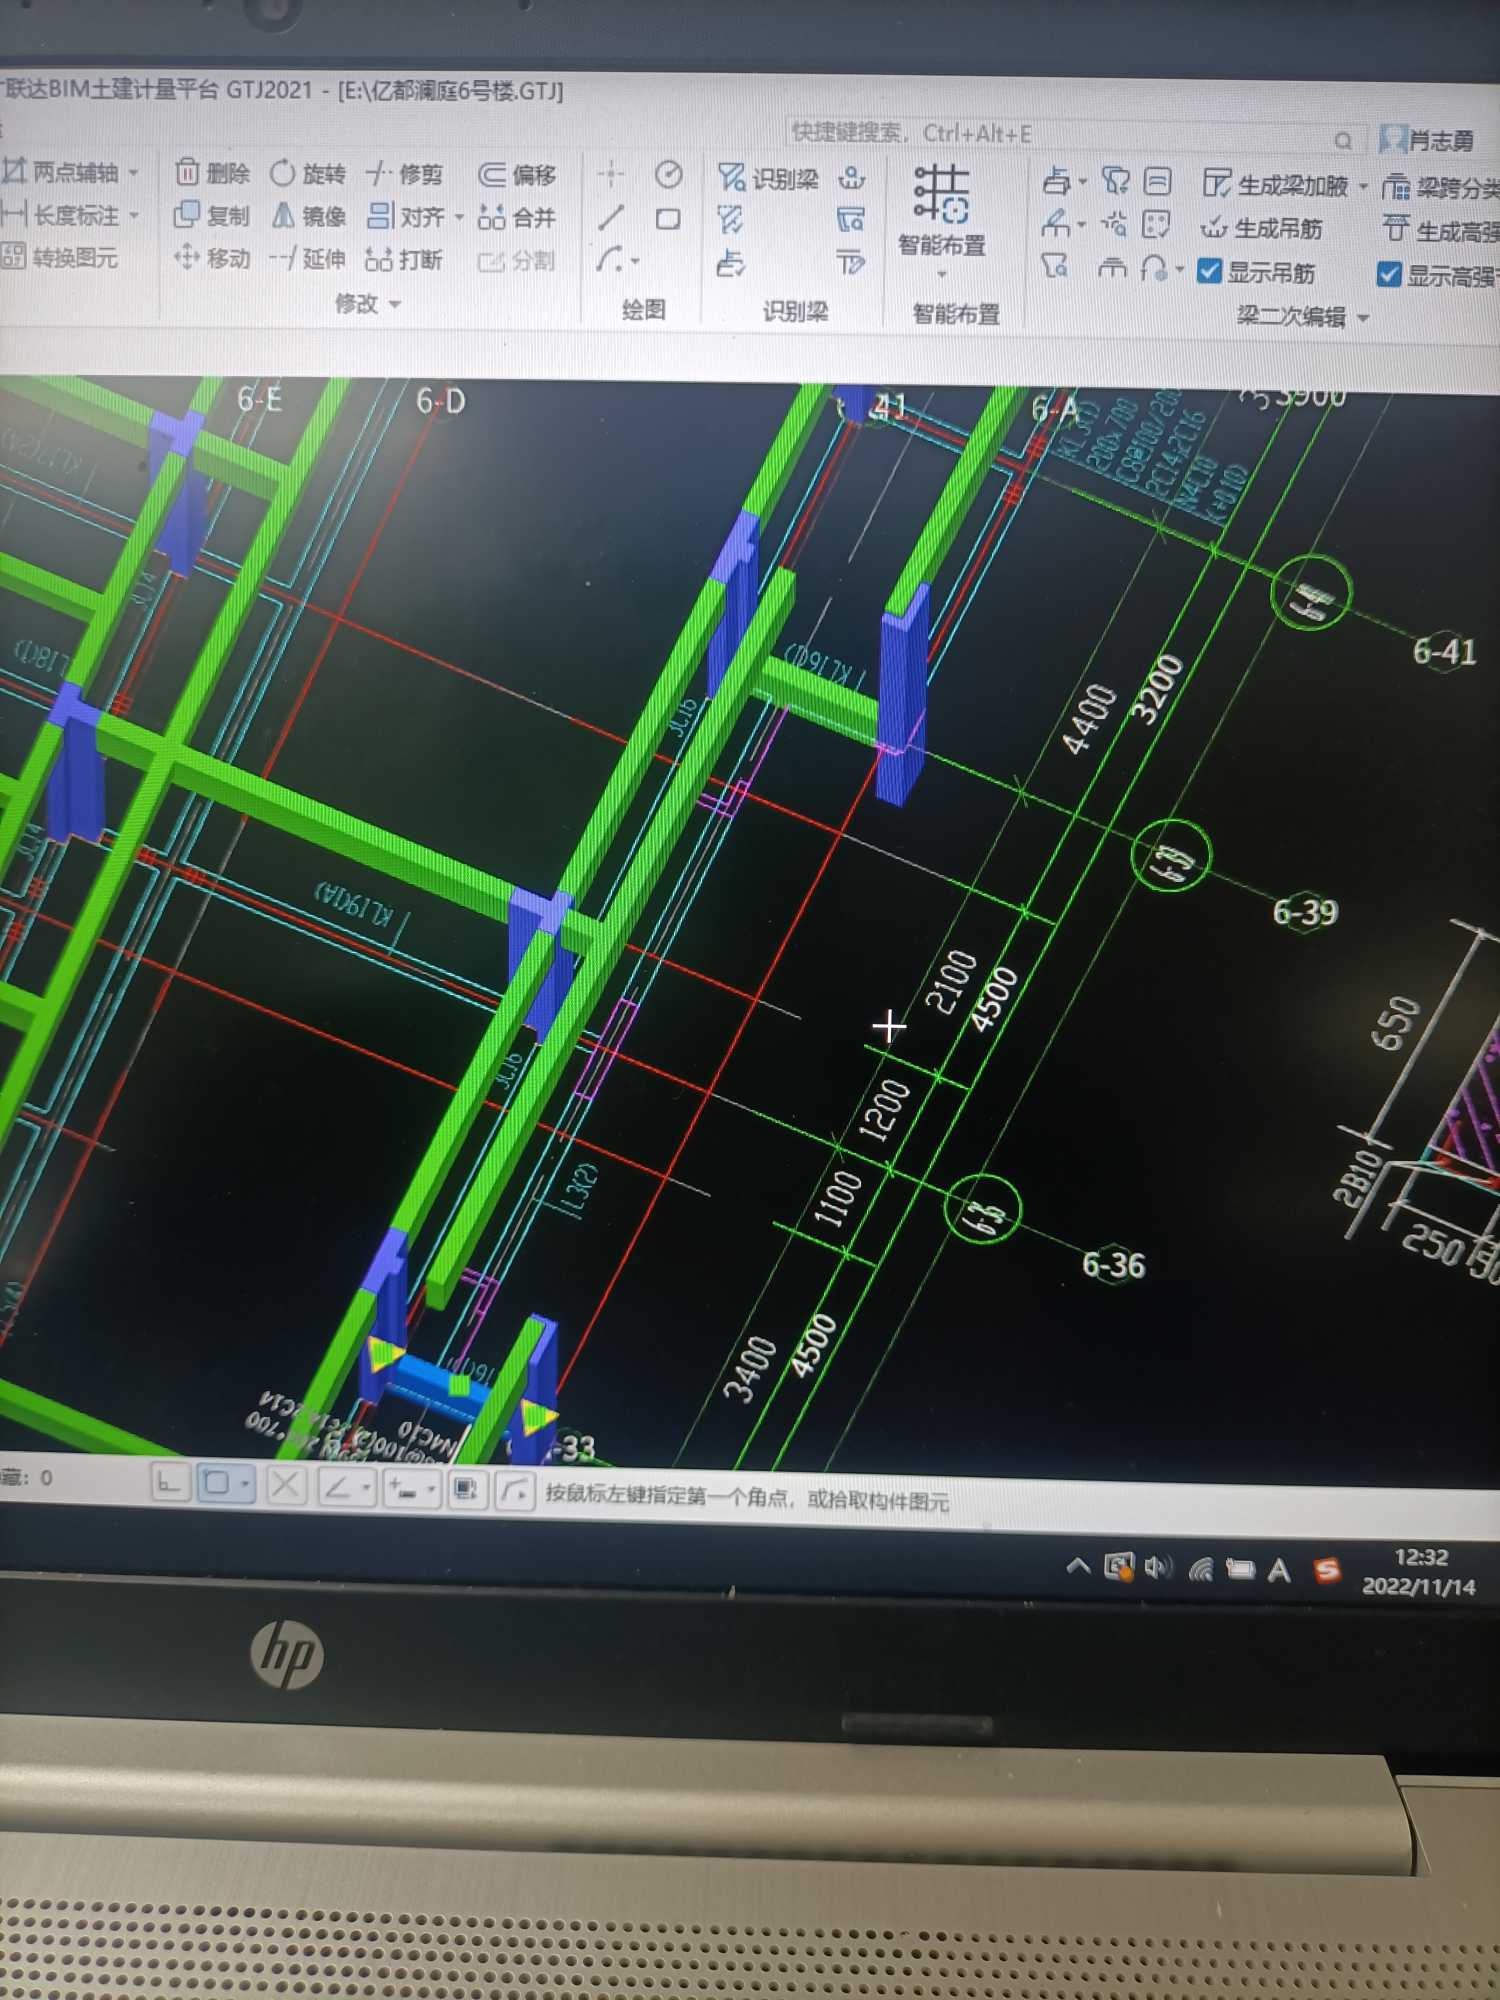Select the point draw tool in 绘图 group

point(611,174)
